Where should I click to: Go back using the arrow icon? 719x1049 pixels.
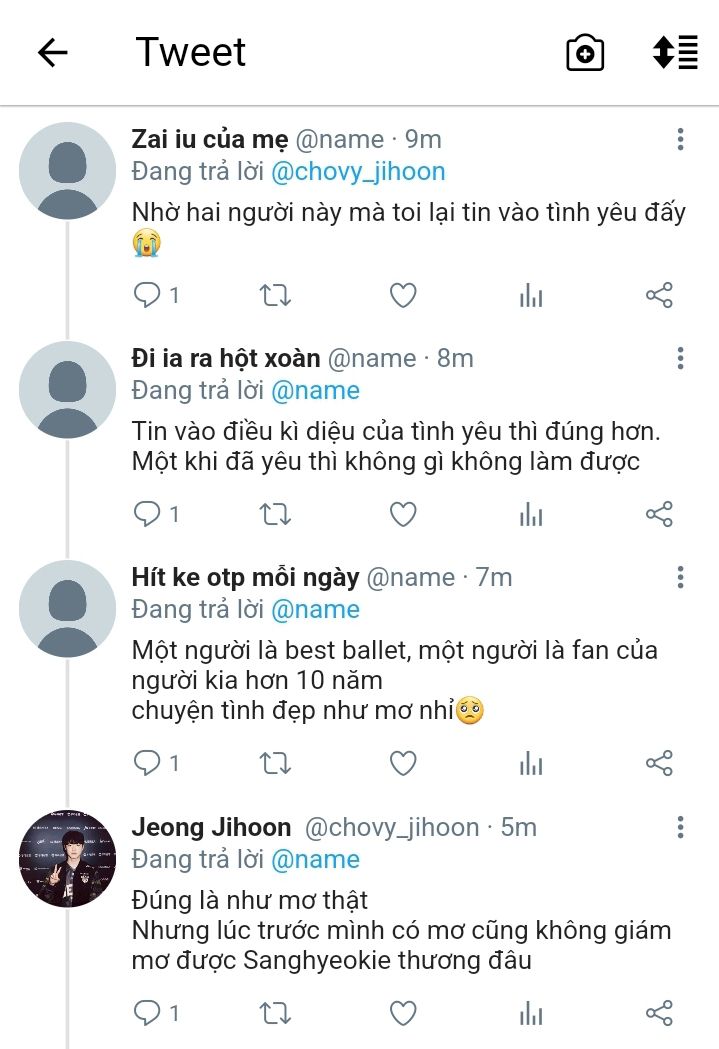pos(52,52)
